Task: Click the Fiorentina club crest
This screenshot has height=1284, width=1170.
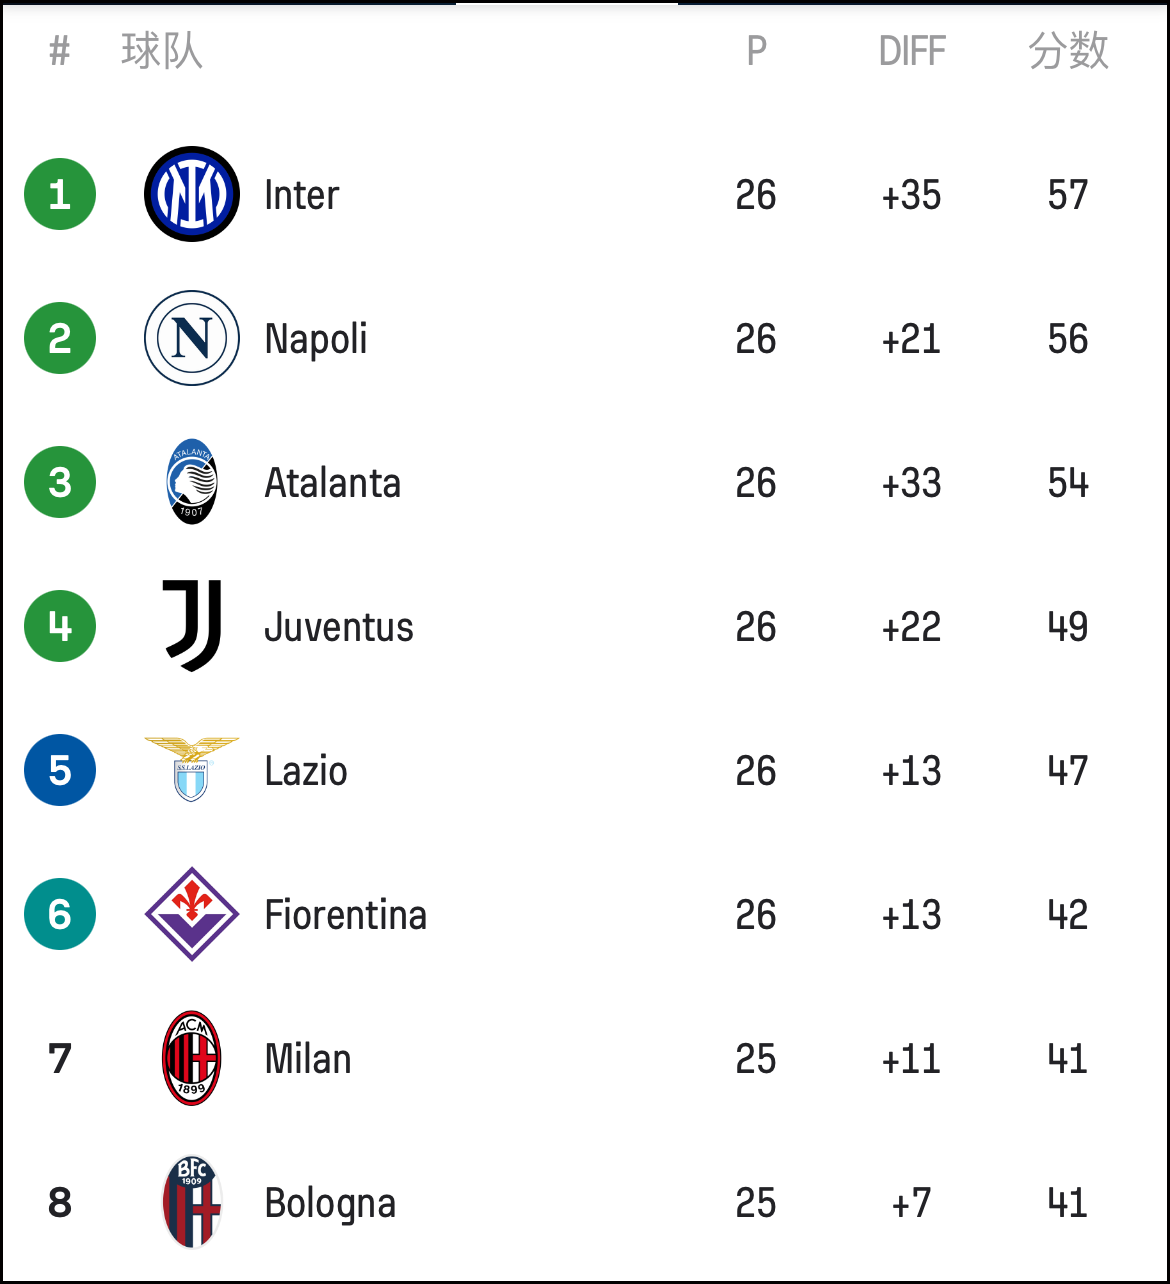Action: click(192, 914)
